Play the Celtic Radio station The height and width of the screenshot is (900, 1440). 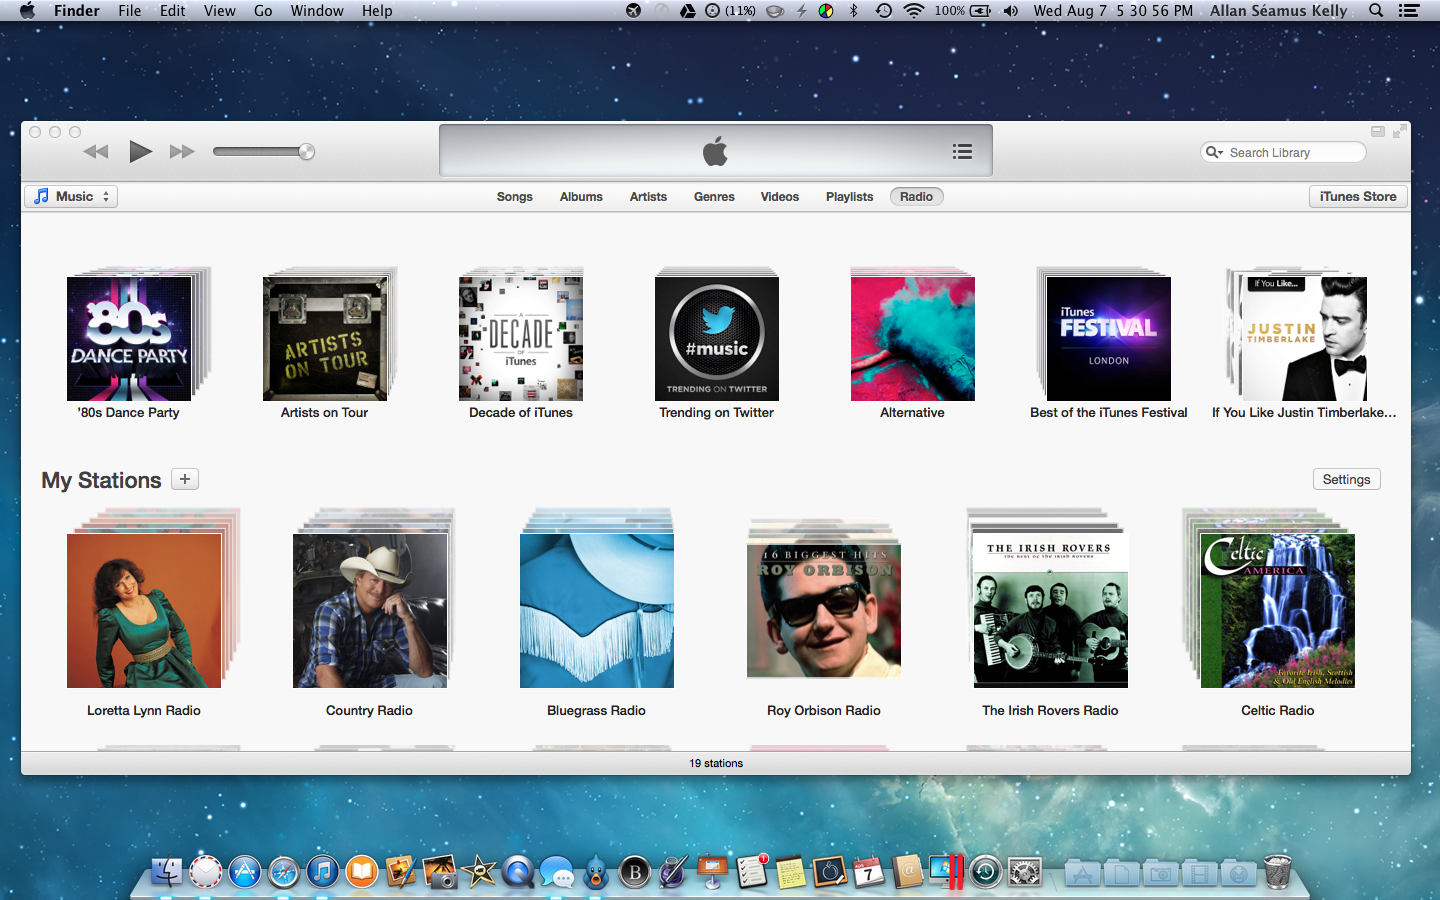[1278, 611]
